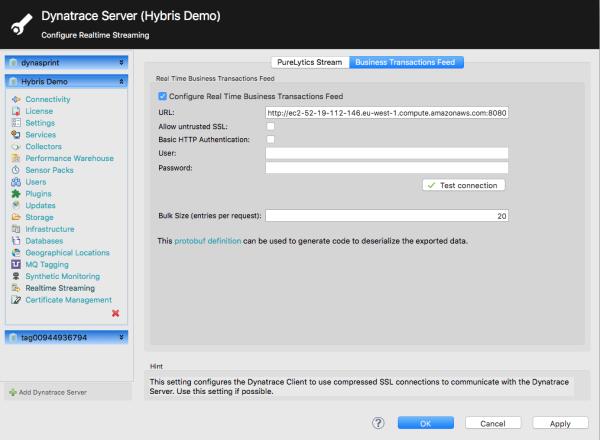Expand the tag00944936794 server section
Screen dimensions: 600x440
(121, 337)
